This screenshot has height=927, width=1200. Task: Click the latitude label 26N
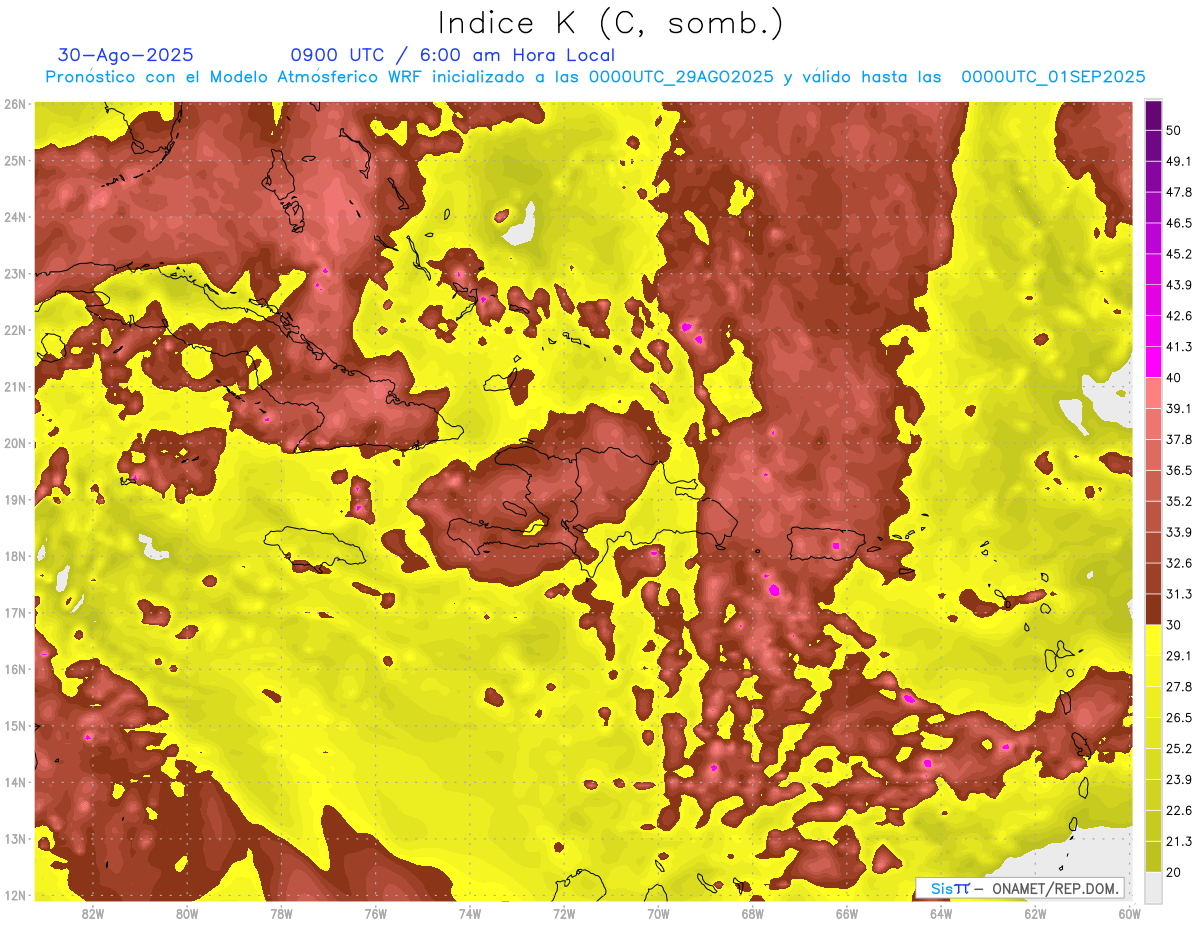click(x=15, y=104)
